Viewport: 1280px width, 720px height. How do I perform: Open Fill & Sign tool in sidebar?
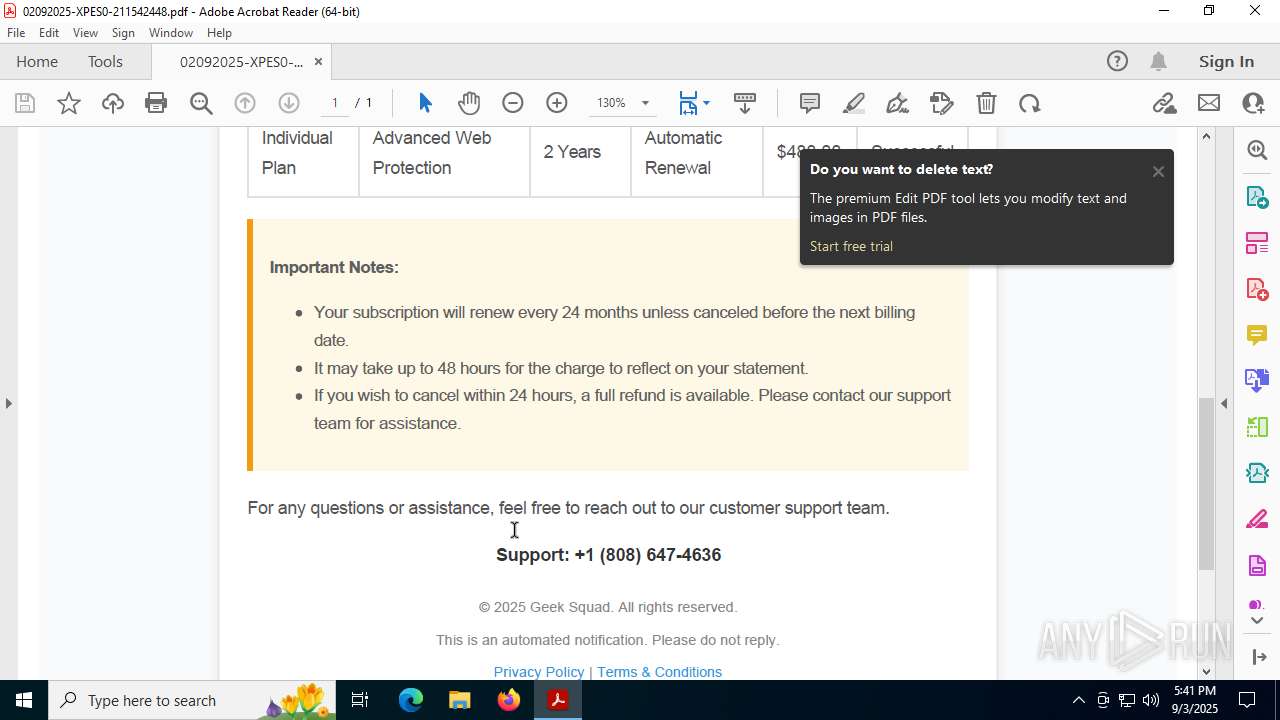1257,520
